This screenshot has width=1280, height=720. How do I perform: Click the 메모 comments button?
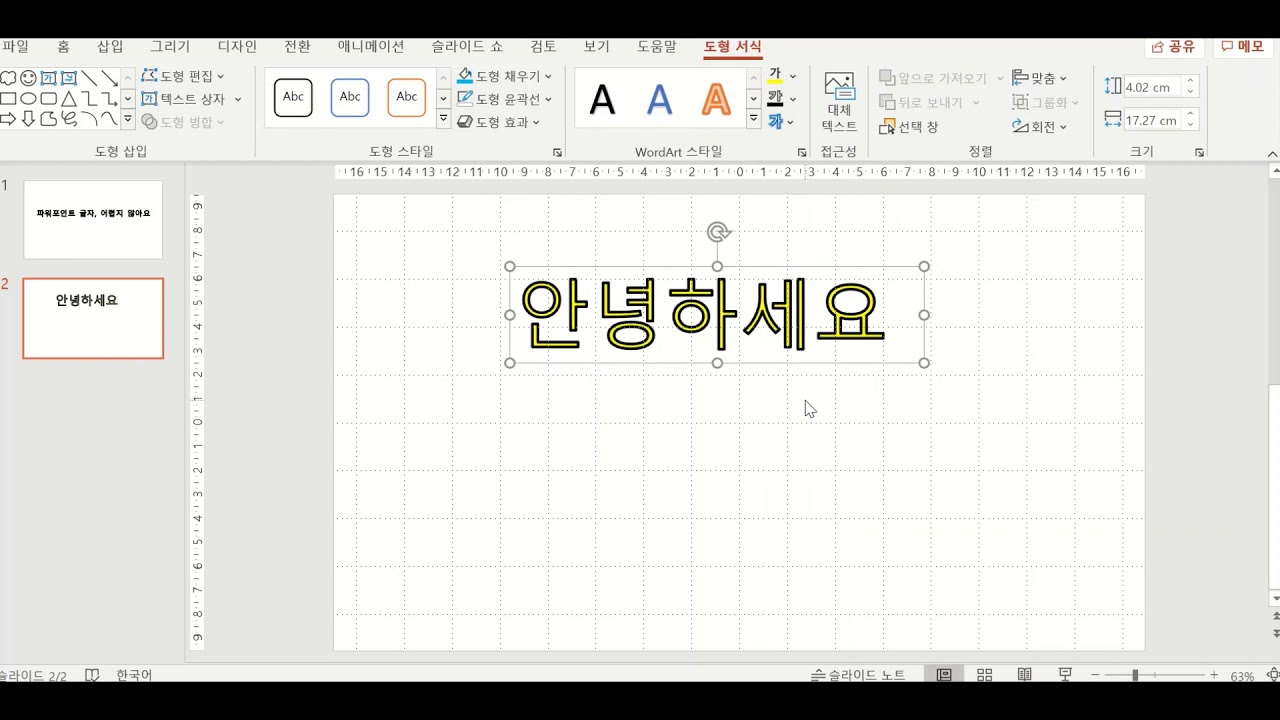pyautogui.click(x=1244, y=47)
